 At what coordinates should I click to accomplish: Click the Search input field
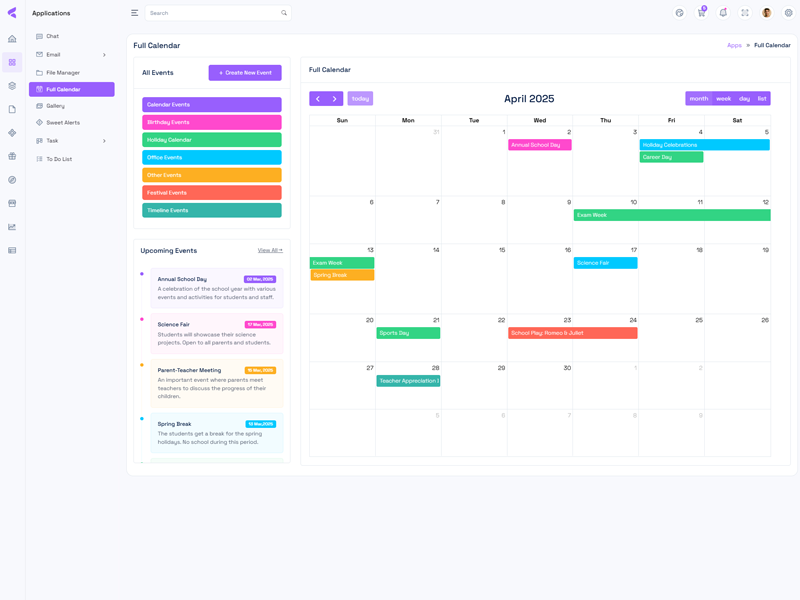click(212, 13)
